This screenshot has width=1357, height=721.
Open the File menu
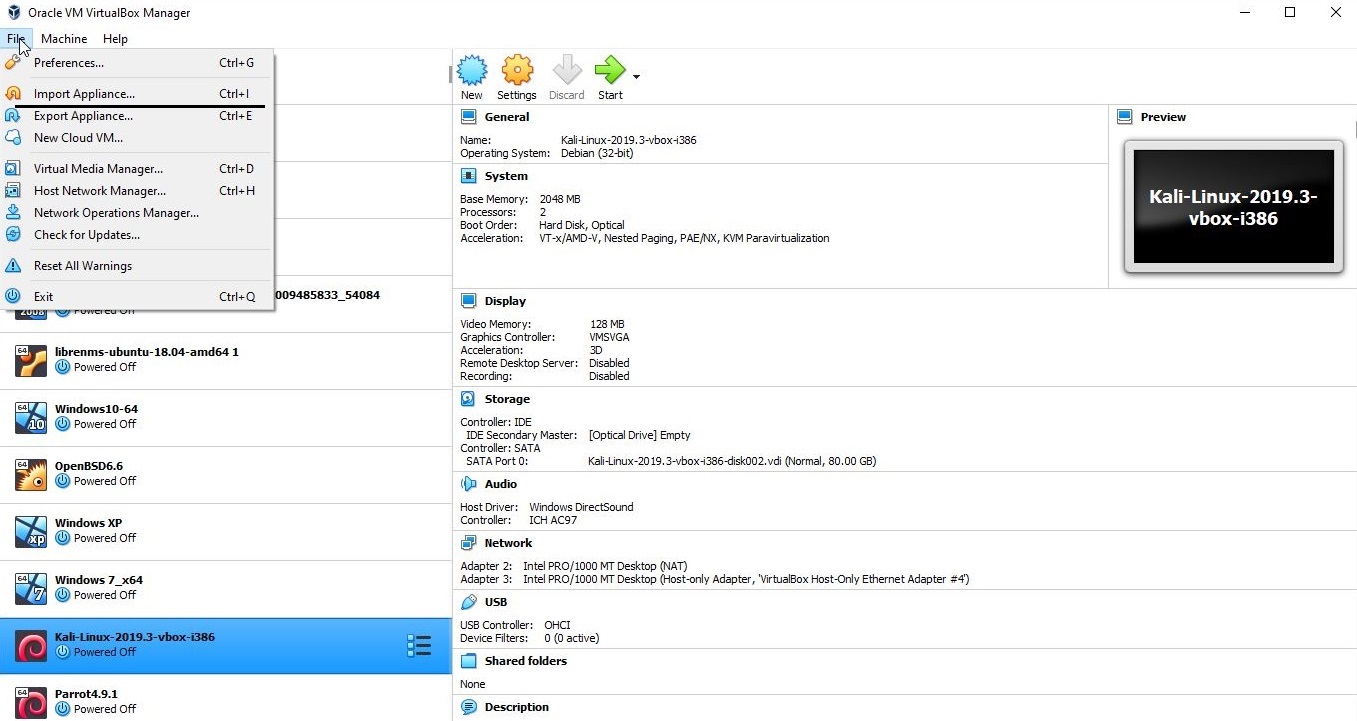point(15,39)
